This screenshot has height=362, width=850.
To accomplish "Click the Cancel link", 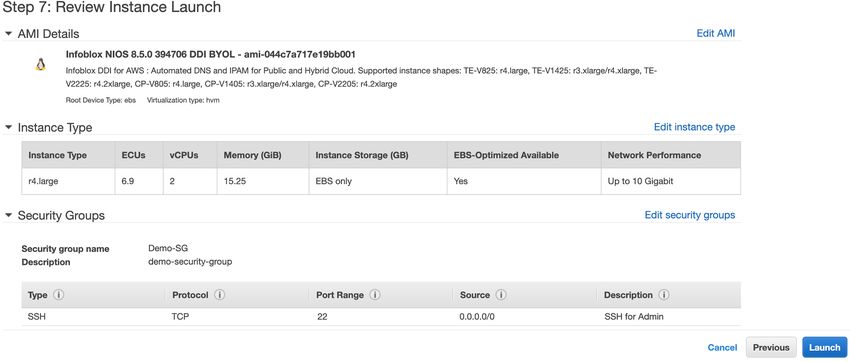I will [x=722, y=347].
